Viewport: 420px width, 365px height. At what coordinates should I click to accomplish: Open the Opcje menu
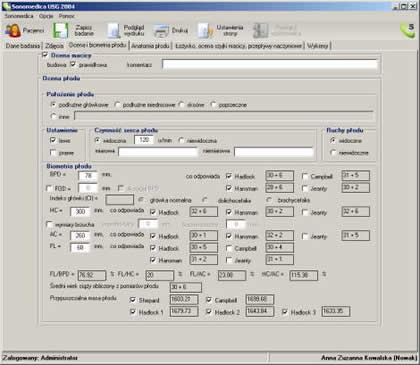(x=46, y=16)
